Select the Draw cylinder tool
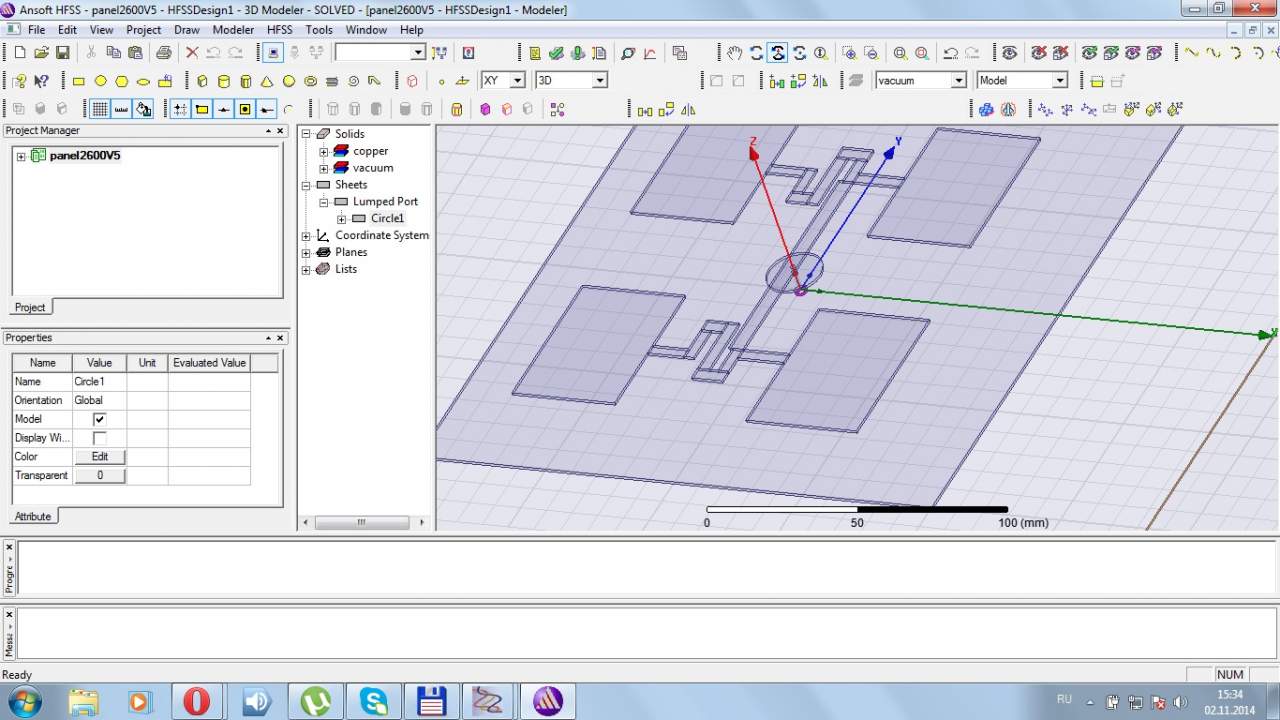The width and height of the screenshot is (1280, 720). pos(224,81)
